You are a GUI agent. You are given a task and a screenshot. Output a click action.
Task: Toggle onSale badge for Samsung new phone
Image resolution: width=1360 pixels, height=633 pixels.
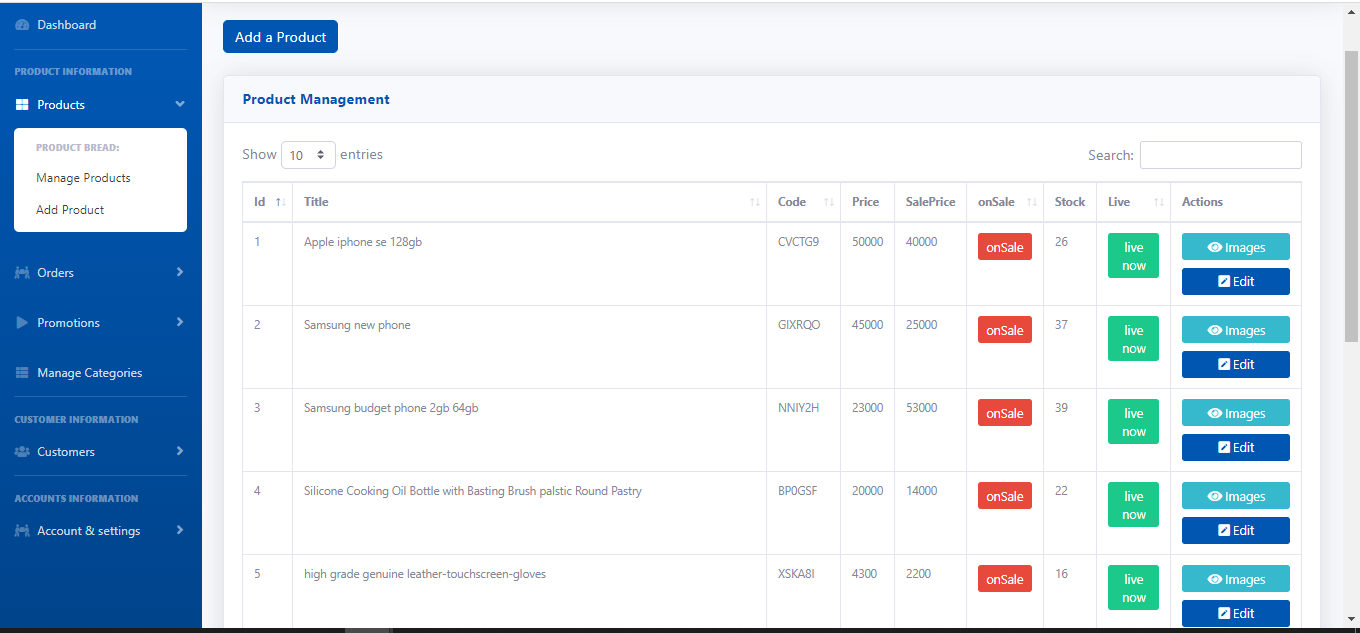[x=1005, y=330]
